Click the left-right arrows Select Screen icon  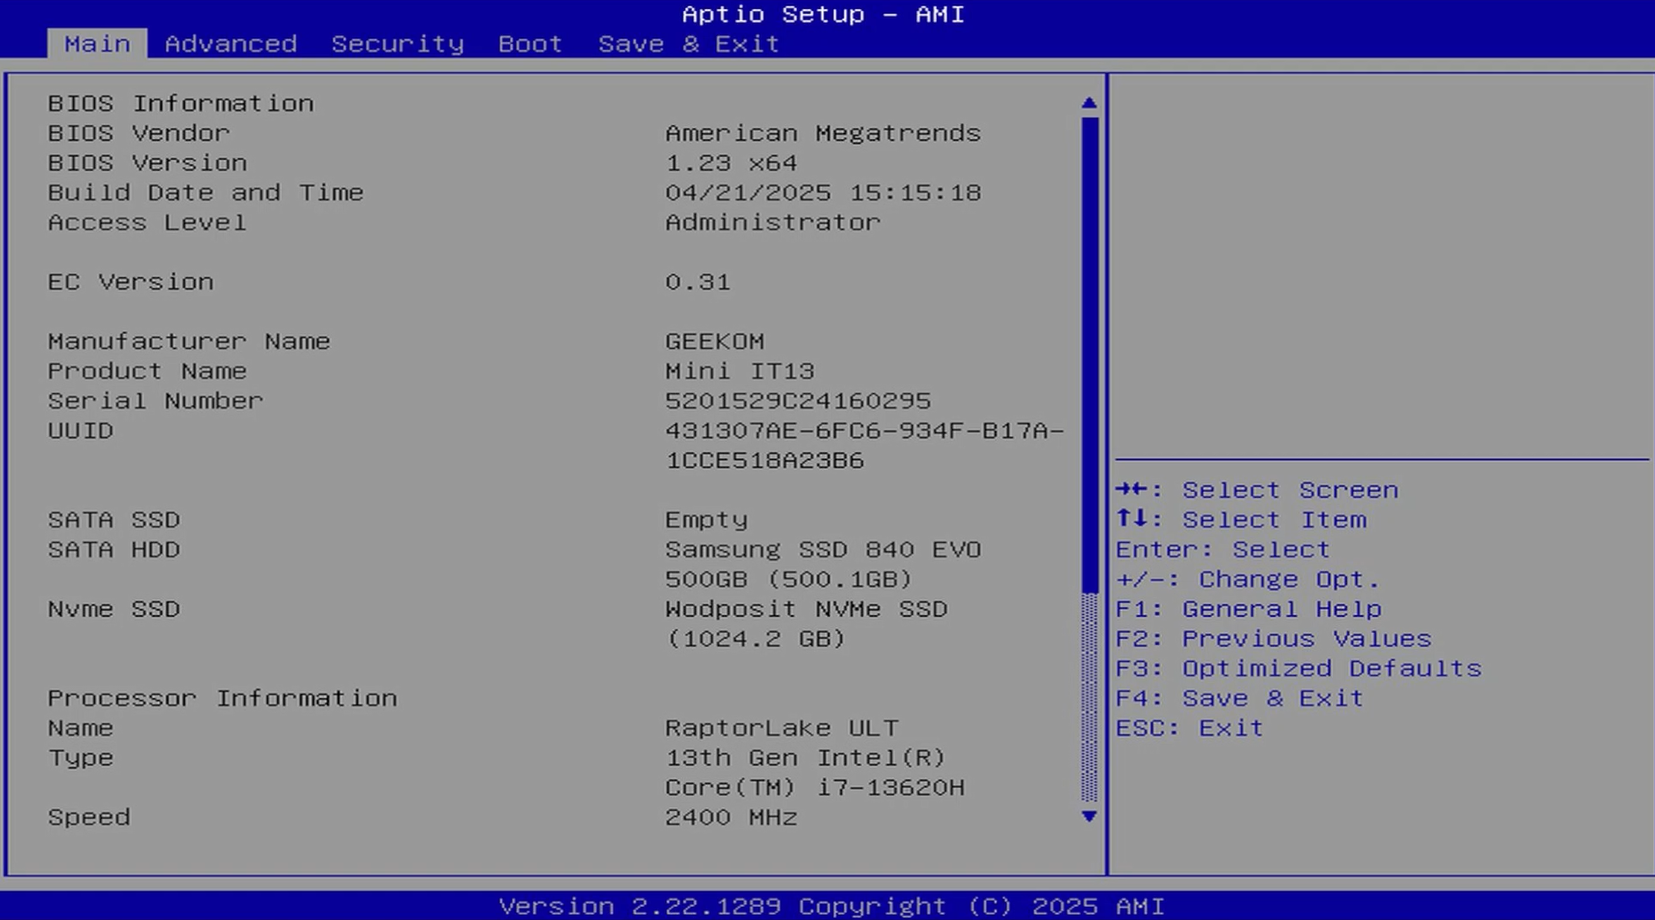1133,490
